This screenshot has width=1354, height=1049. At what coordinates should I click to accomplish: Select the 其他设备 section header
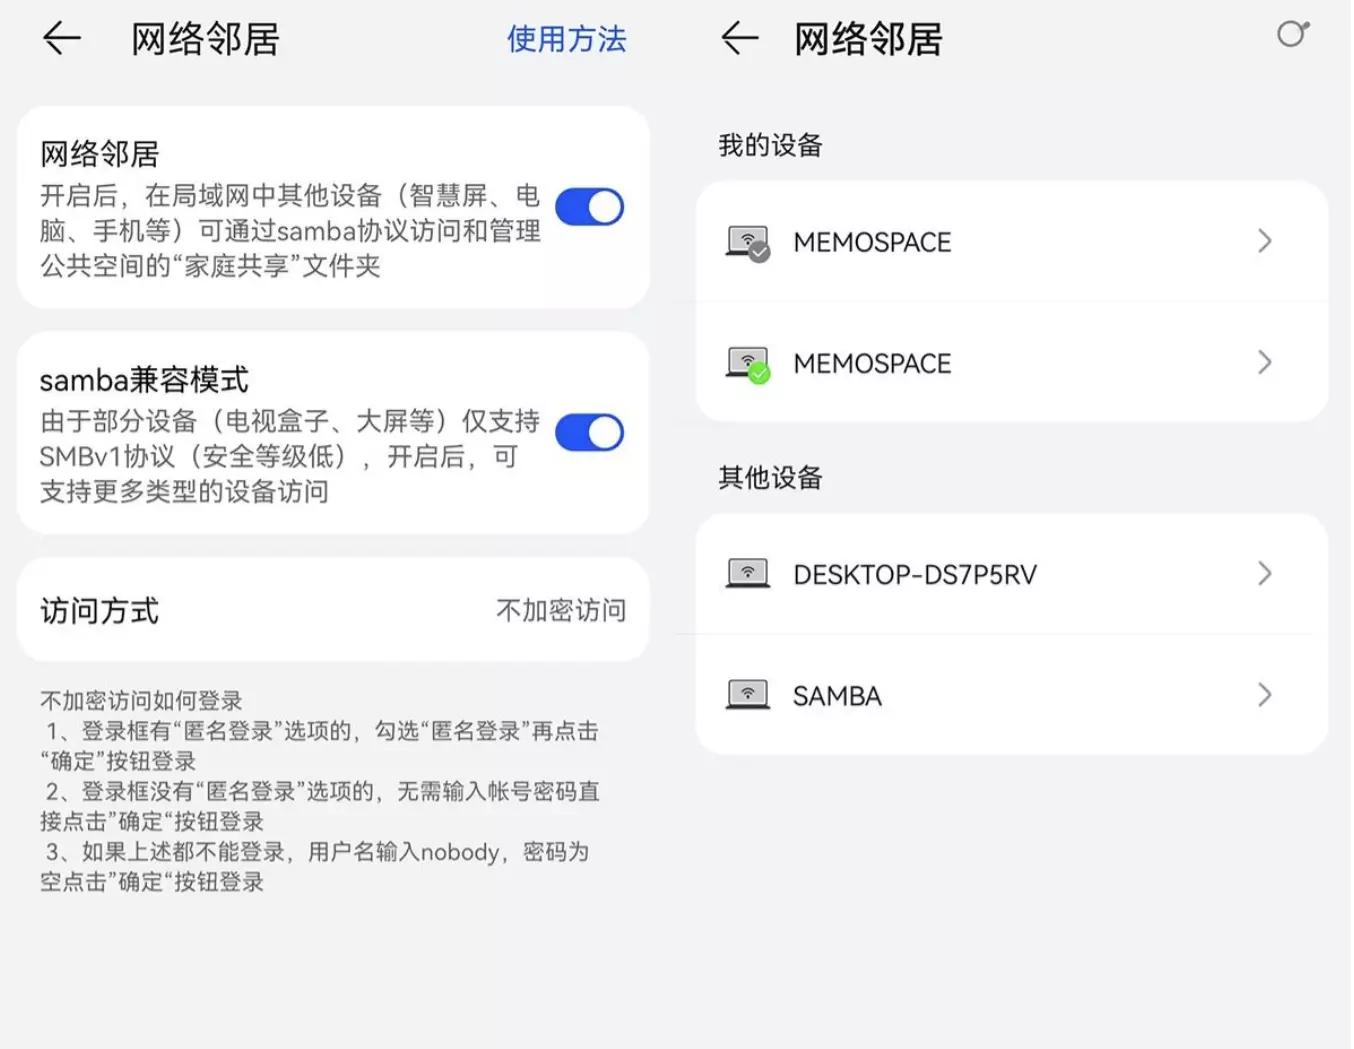pos(769,478)
